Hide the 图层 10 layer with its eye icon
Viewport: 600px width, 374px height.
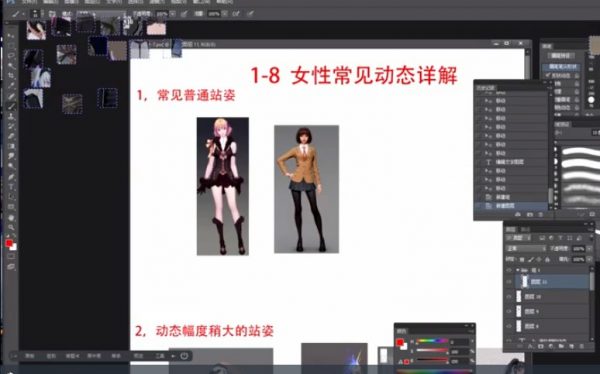[509, 297]
